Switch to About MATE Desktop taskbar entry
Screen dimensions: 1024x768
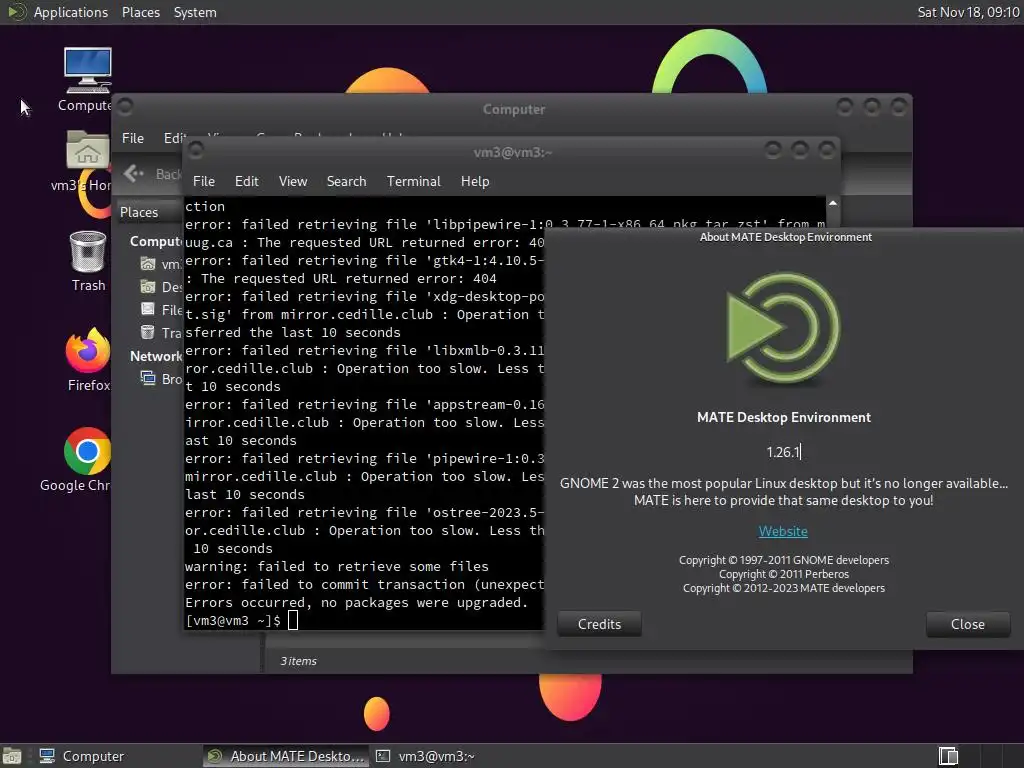[285, 756]
